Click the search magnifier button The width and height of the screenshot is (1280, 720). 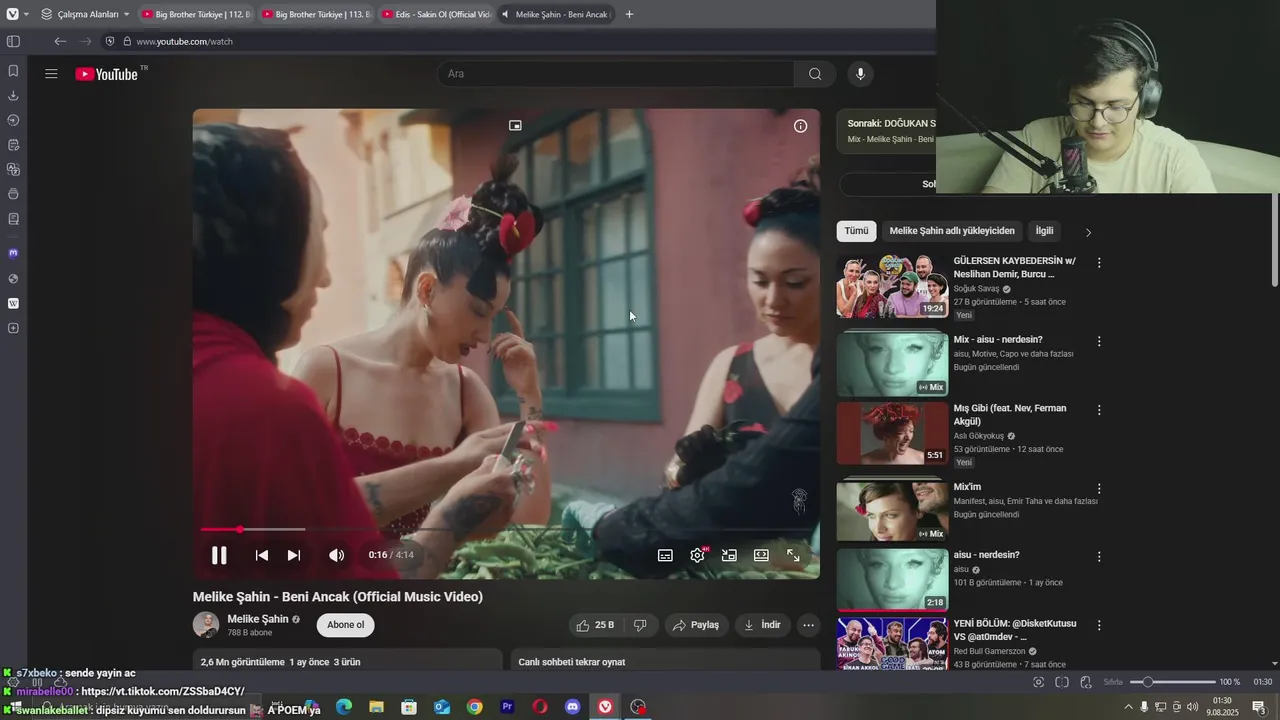coord(815,74)
